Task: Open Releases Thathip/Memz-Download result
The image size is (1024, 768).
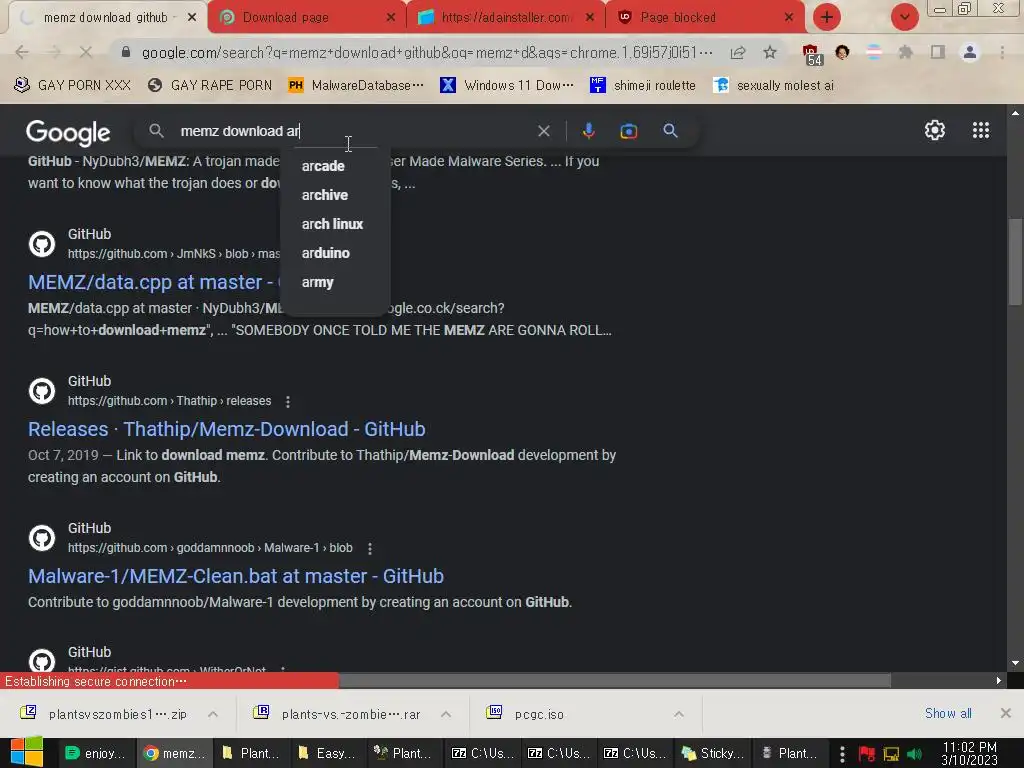Action: [227, 429]
